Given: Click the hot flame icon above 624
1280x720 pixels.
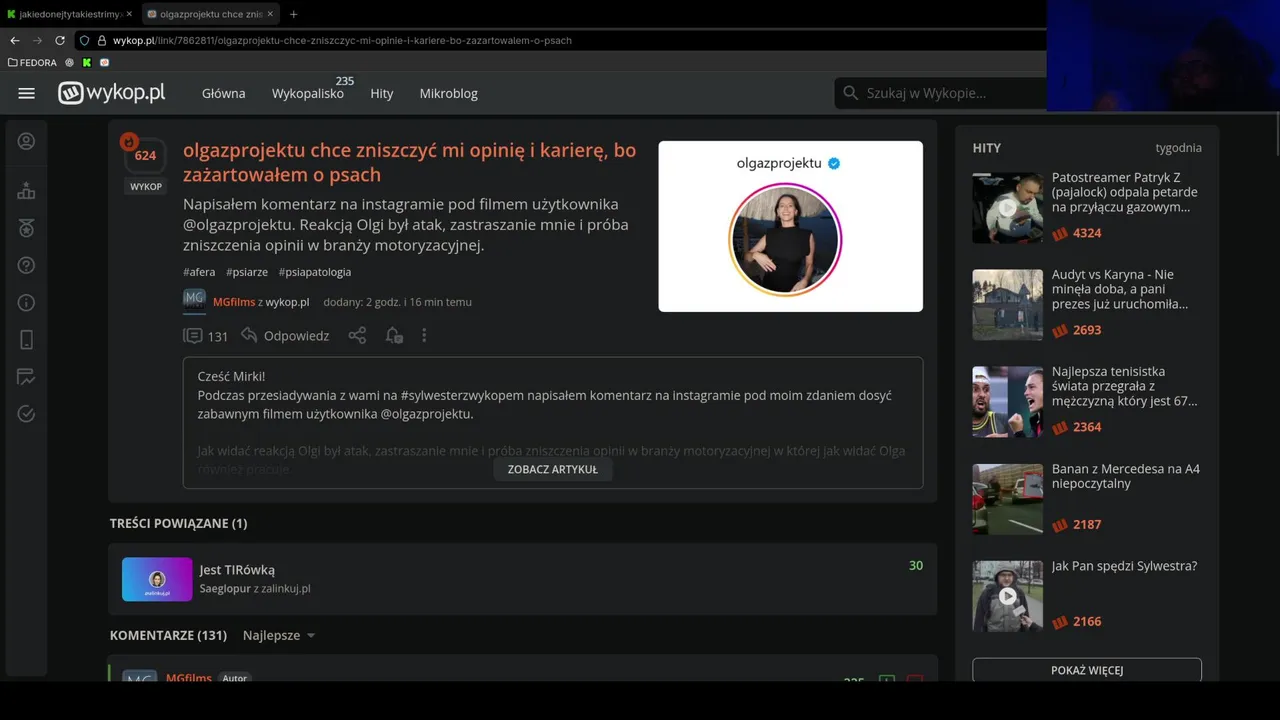Looking at the screenshot, I should [129, 142].
